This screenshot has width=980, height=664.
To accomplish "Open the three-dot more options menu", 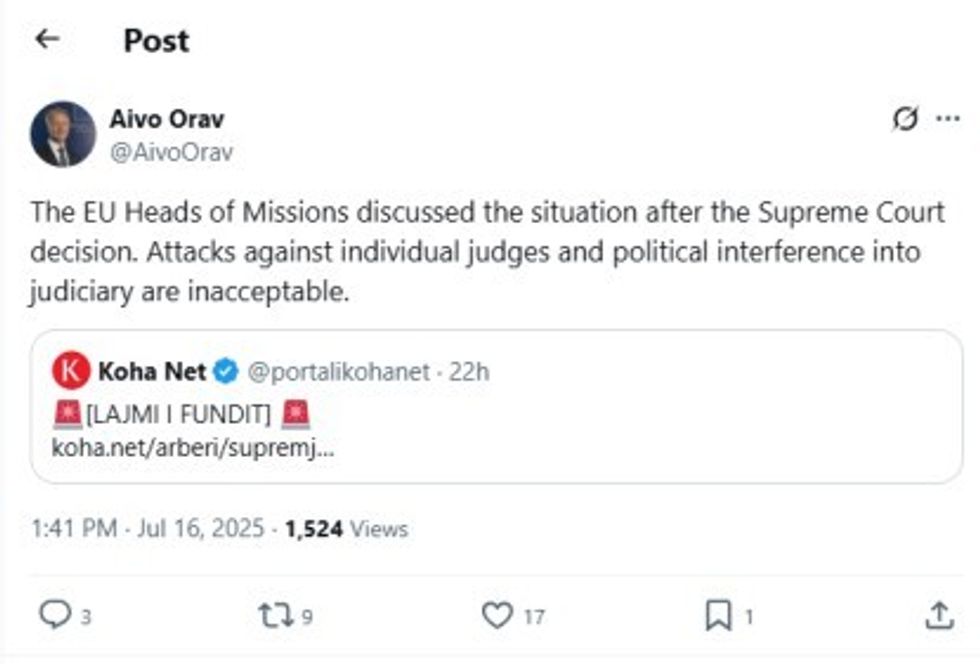I will point(947,120).
